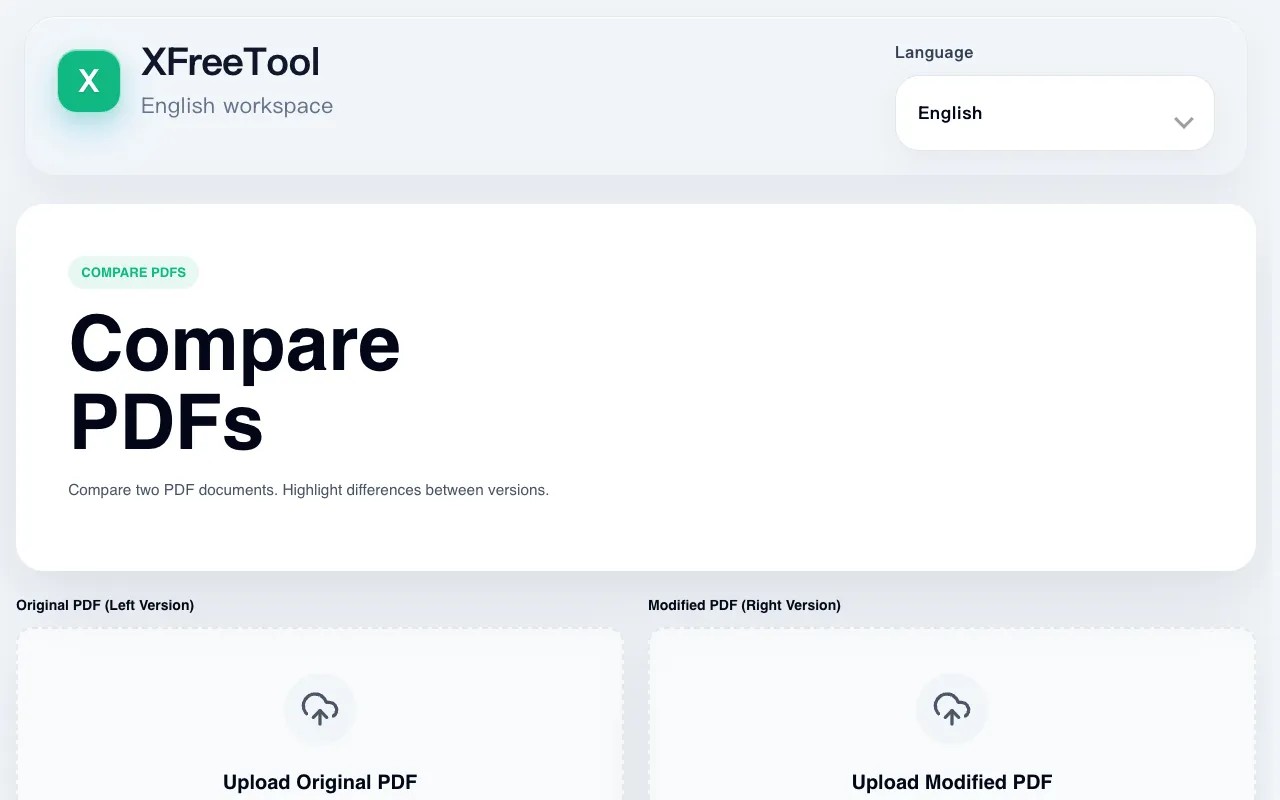The width and height of the screenshot is (1280, 800).
Task: Click the "Compare PDFs" main heading
Action: (x=235, y=383)
